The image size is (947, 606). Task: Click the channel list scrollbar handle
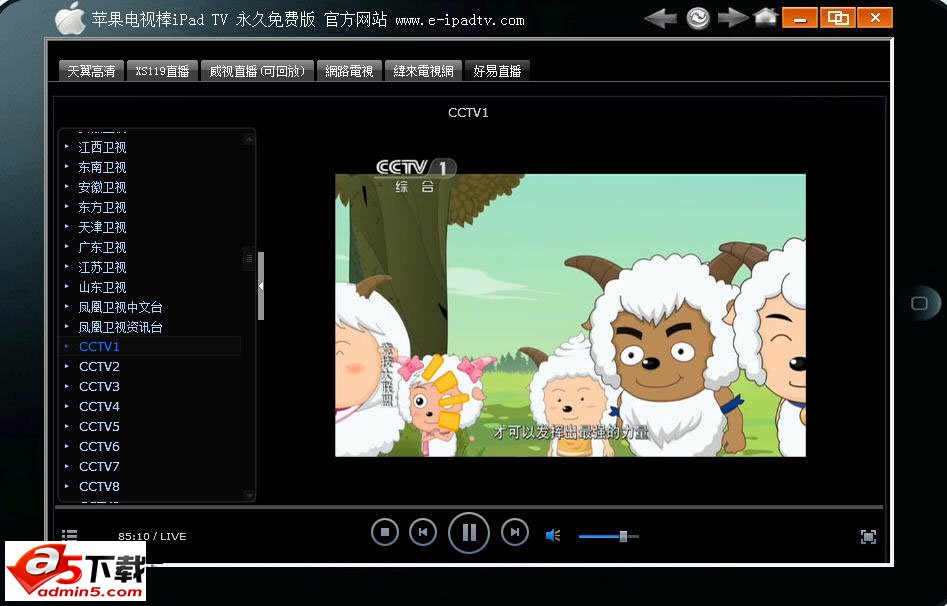click(249, 258)
